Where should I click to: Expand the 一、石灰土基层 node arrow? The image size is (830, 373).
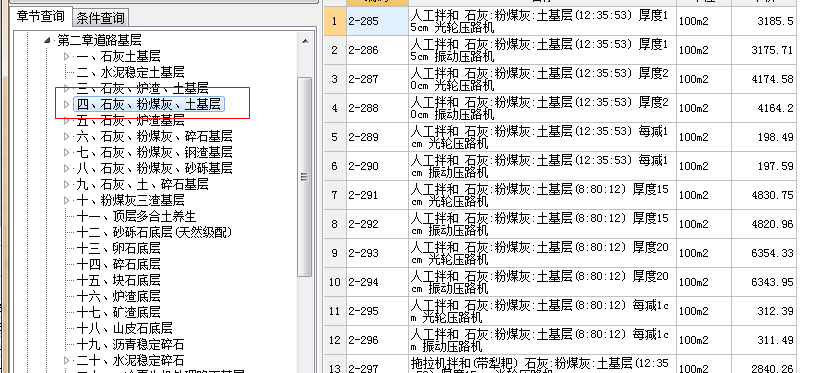(x=66, y=56)
